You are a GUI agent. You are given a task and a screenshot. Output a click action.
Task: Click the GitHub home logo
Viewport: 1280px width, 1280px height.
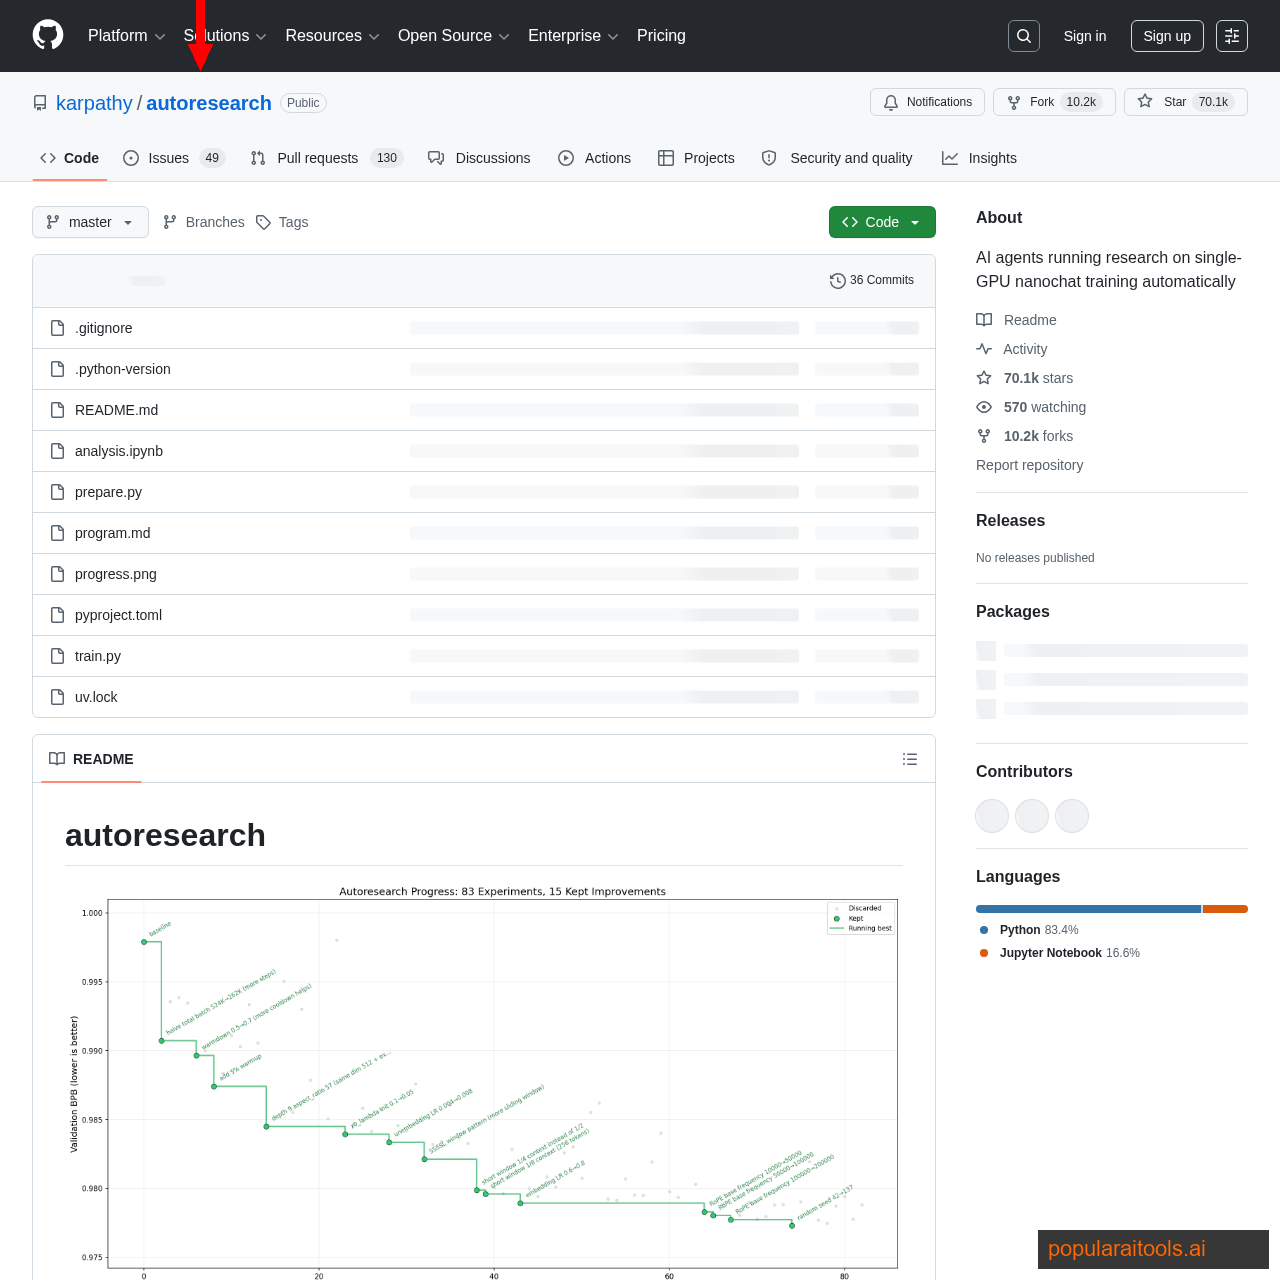point(47,35)
